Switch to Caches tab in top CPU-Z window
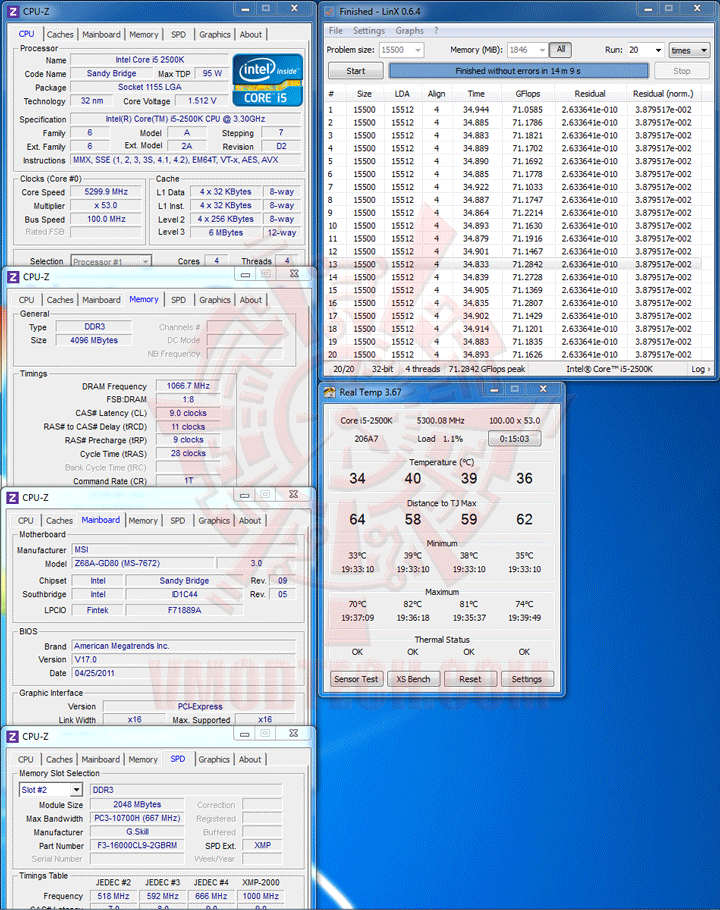Screen dimensions: 720x910 (x=60, y=34)
